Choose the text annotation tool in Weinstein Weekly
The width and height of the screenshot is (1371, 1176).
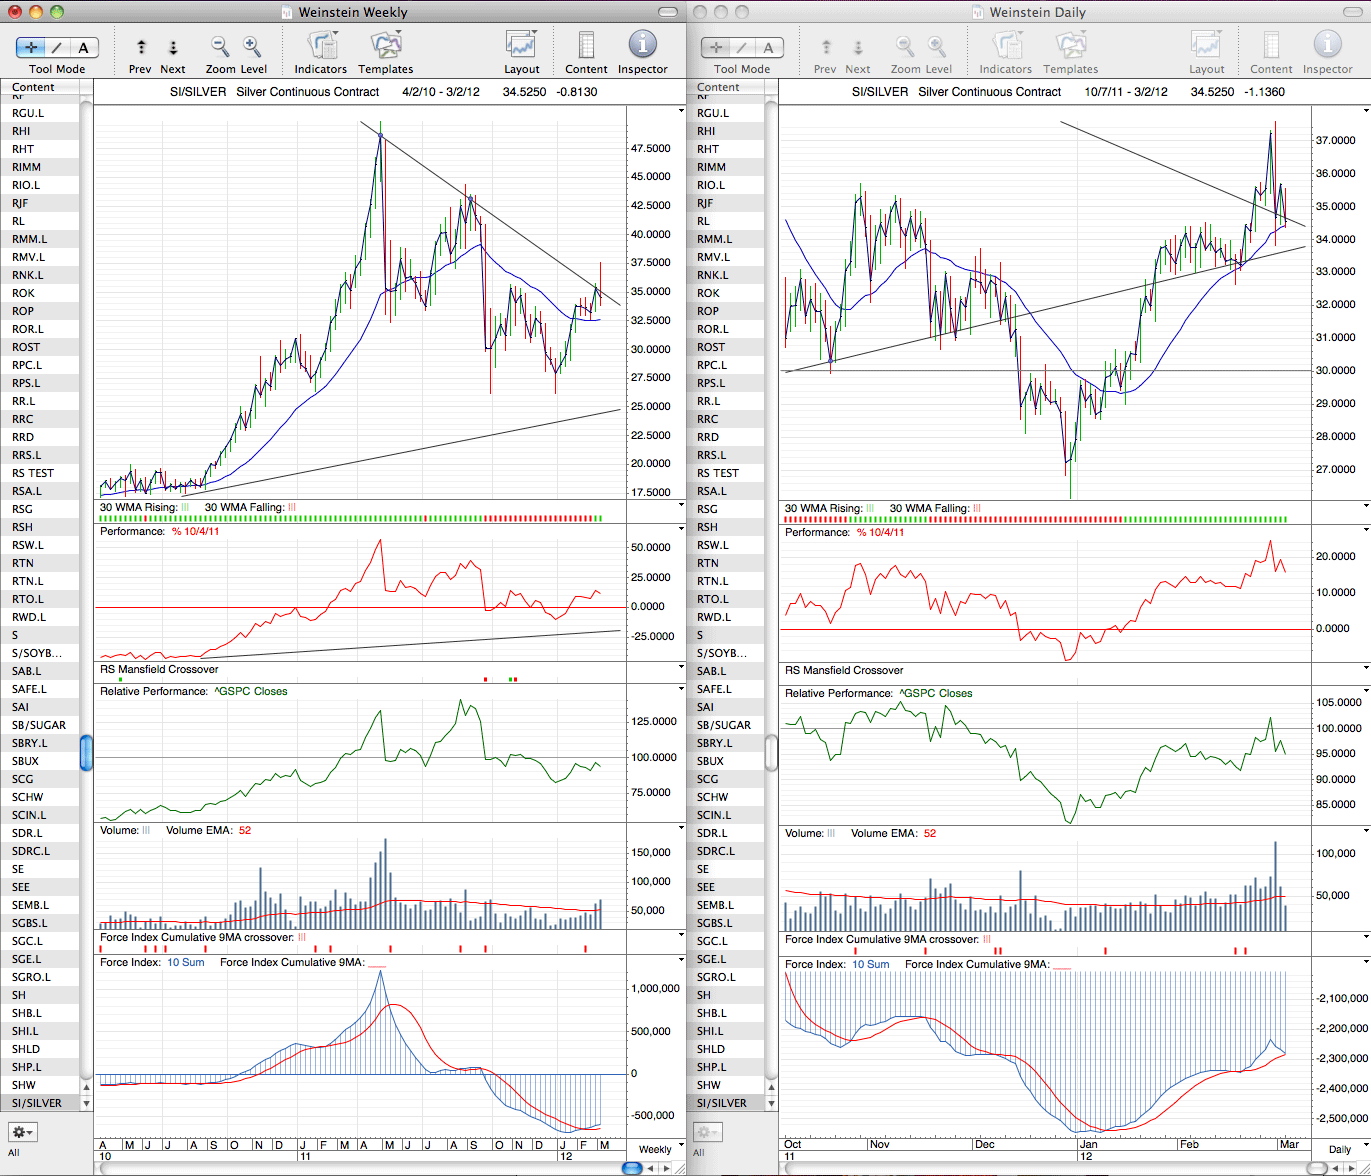point(84,47)
